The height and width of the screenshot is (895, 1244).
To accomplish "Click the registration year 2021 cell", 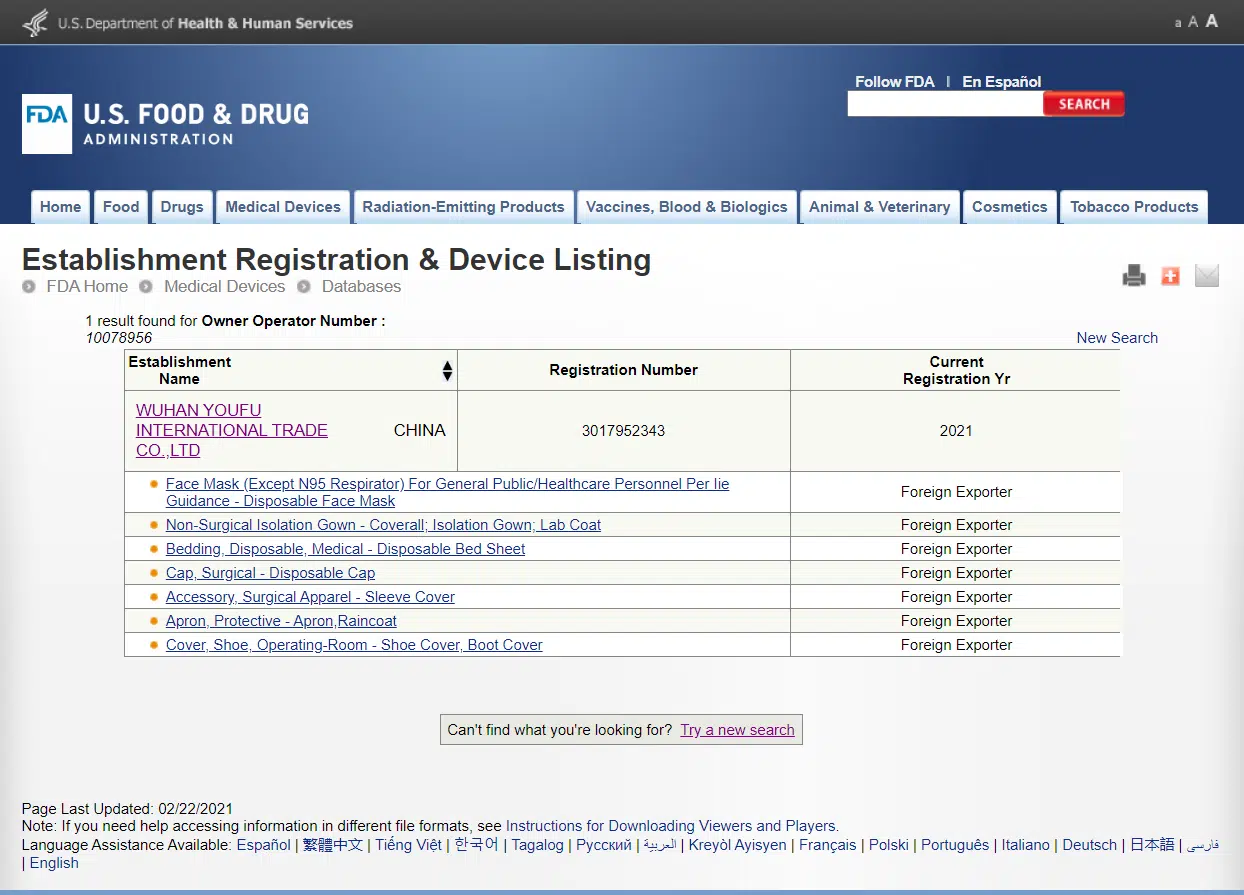I will 956,431.
